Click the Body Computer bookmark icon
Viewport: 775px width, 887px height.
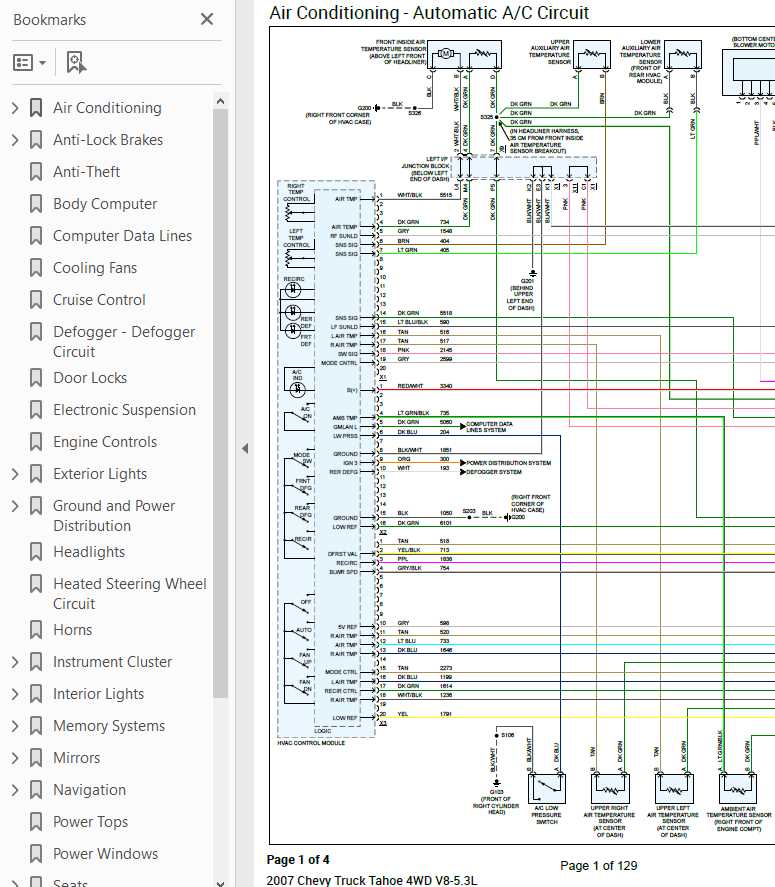point(36,204)
